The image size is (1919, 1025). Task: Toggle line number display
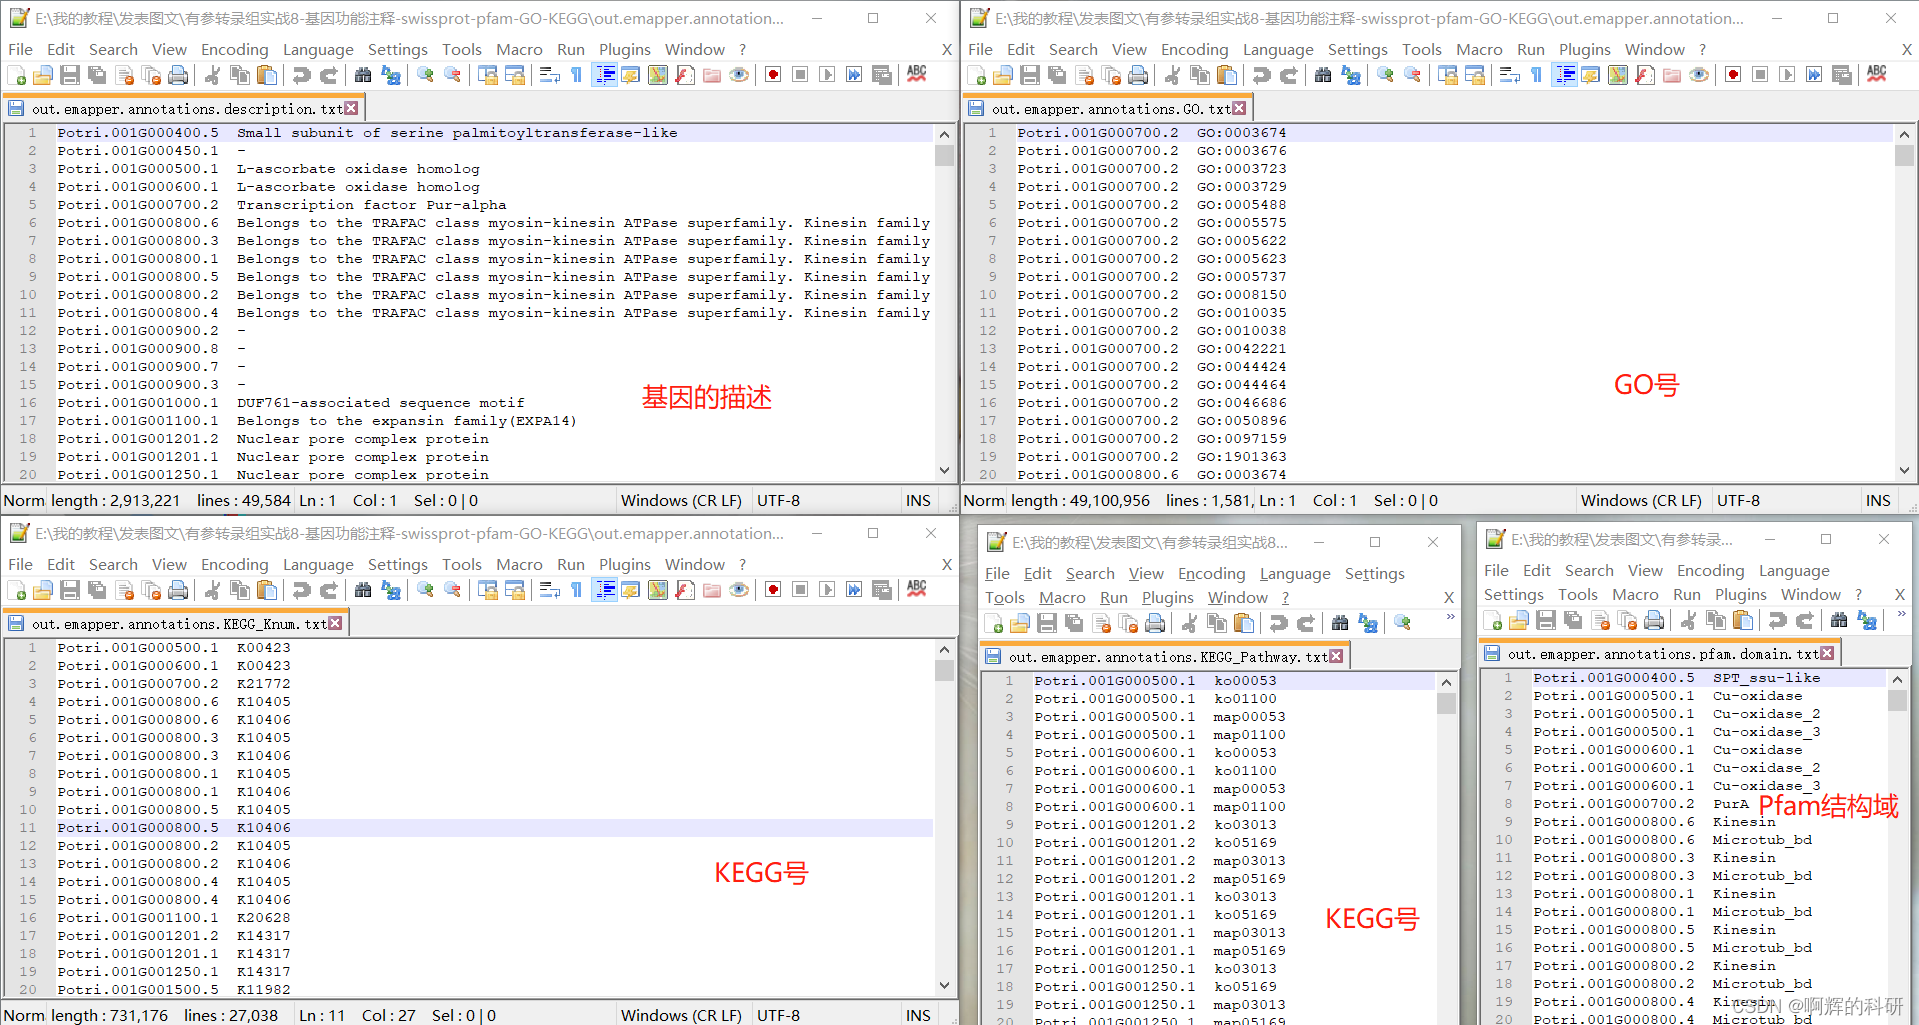click(604, 74)
